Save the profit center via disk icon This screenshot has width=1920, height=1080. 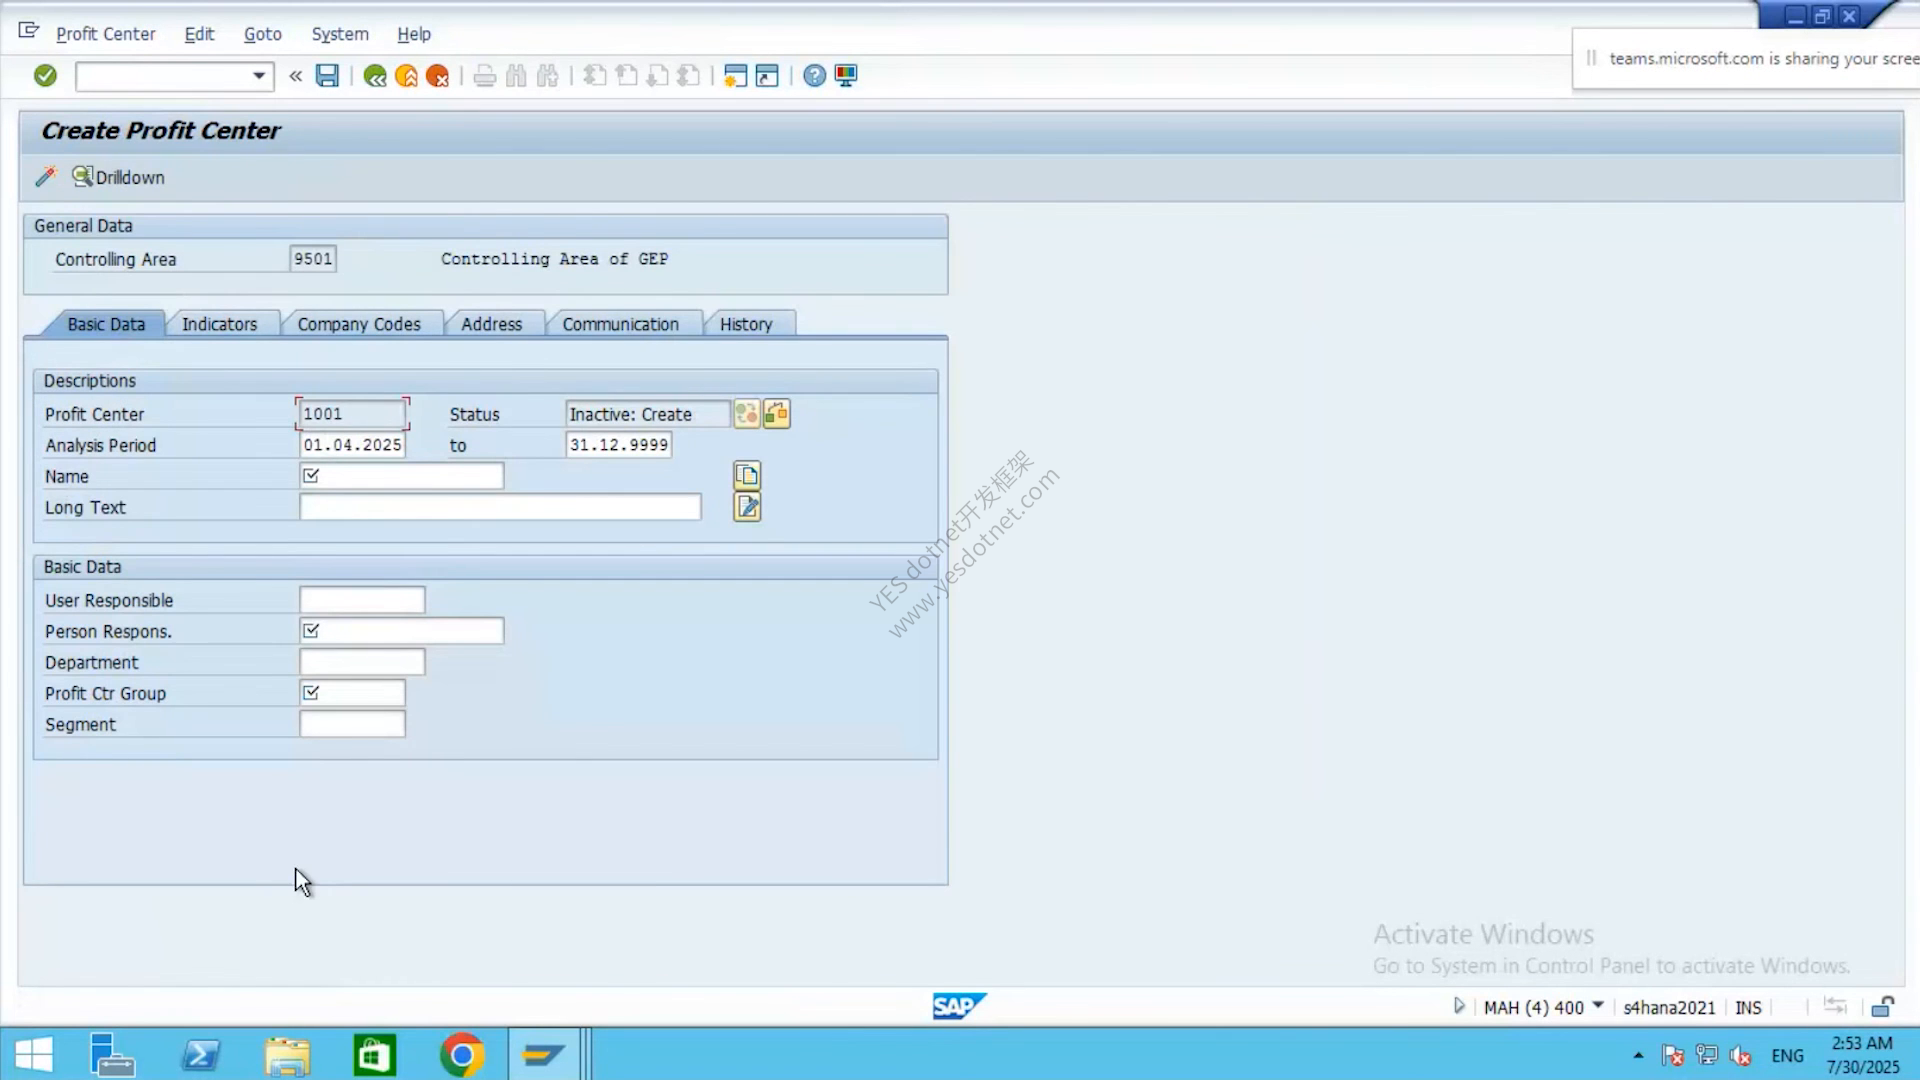[327, 76]
